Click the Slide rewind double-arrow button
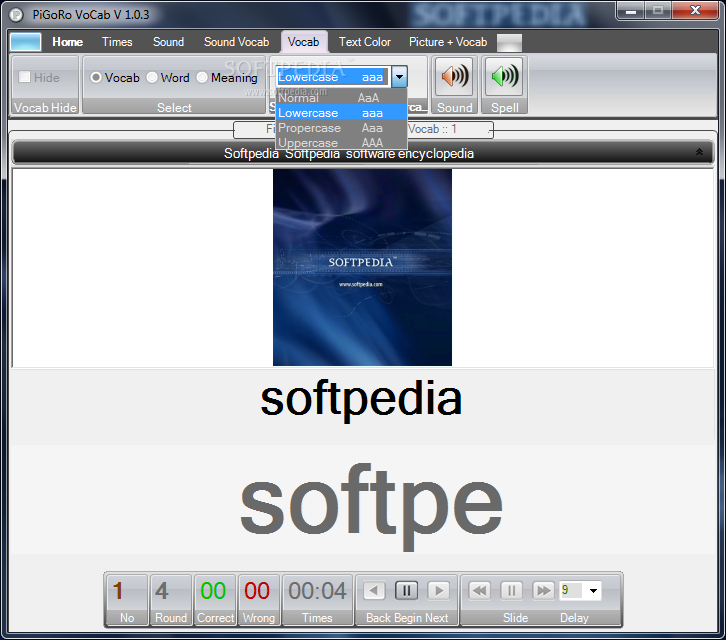 480,590
